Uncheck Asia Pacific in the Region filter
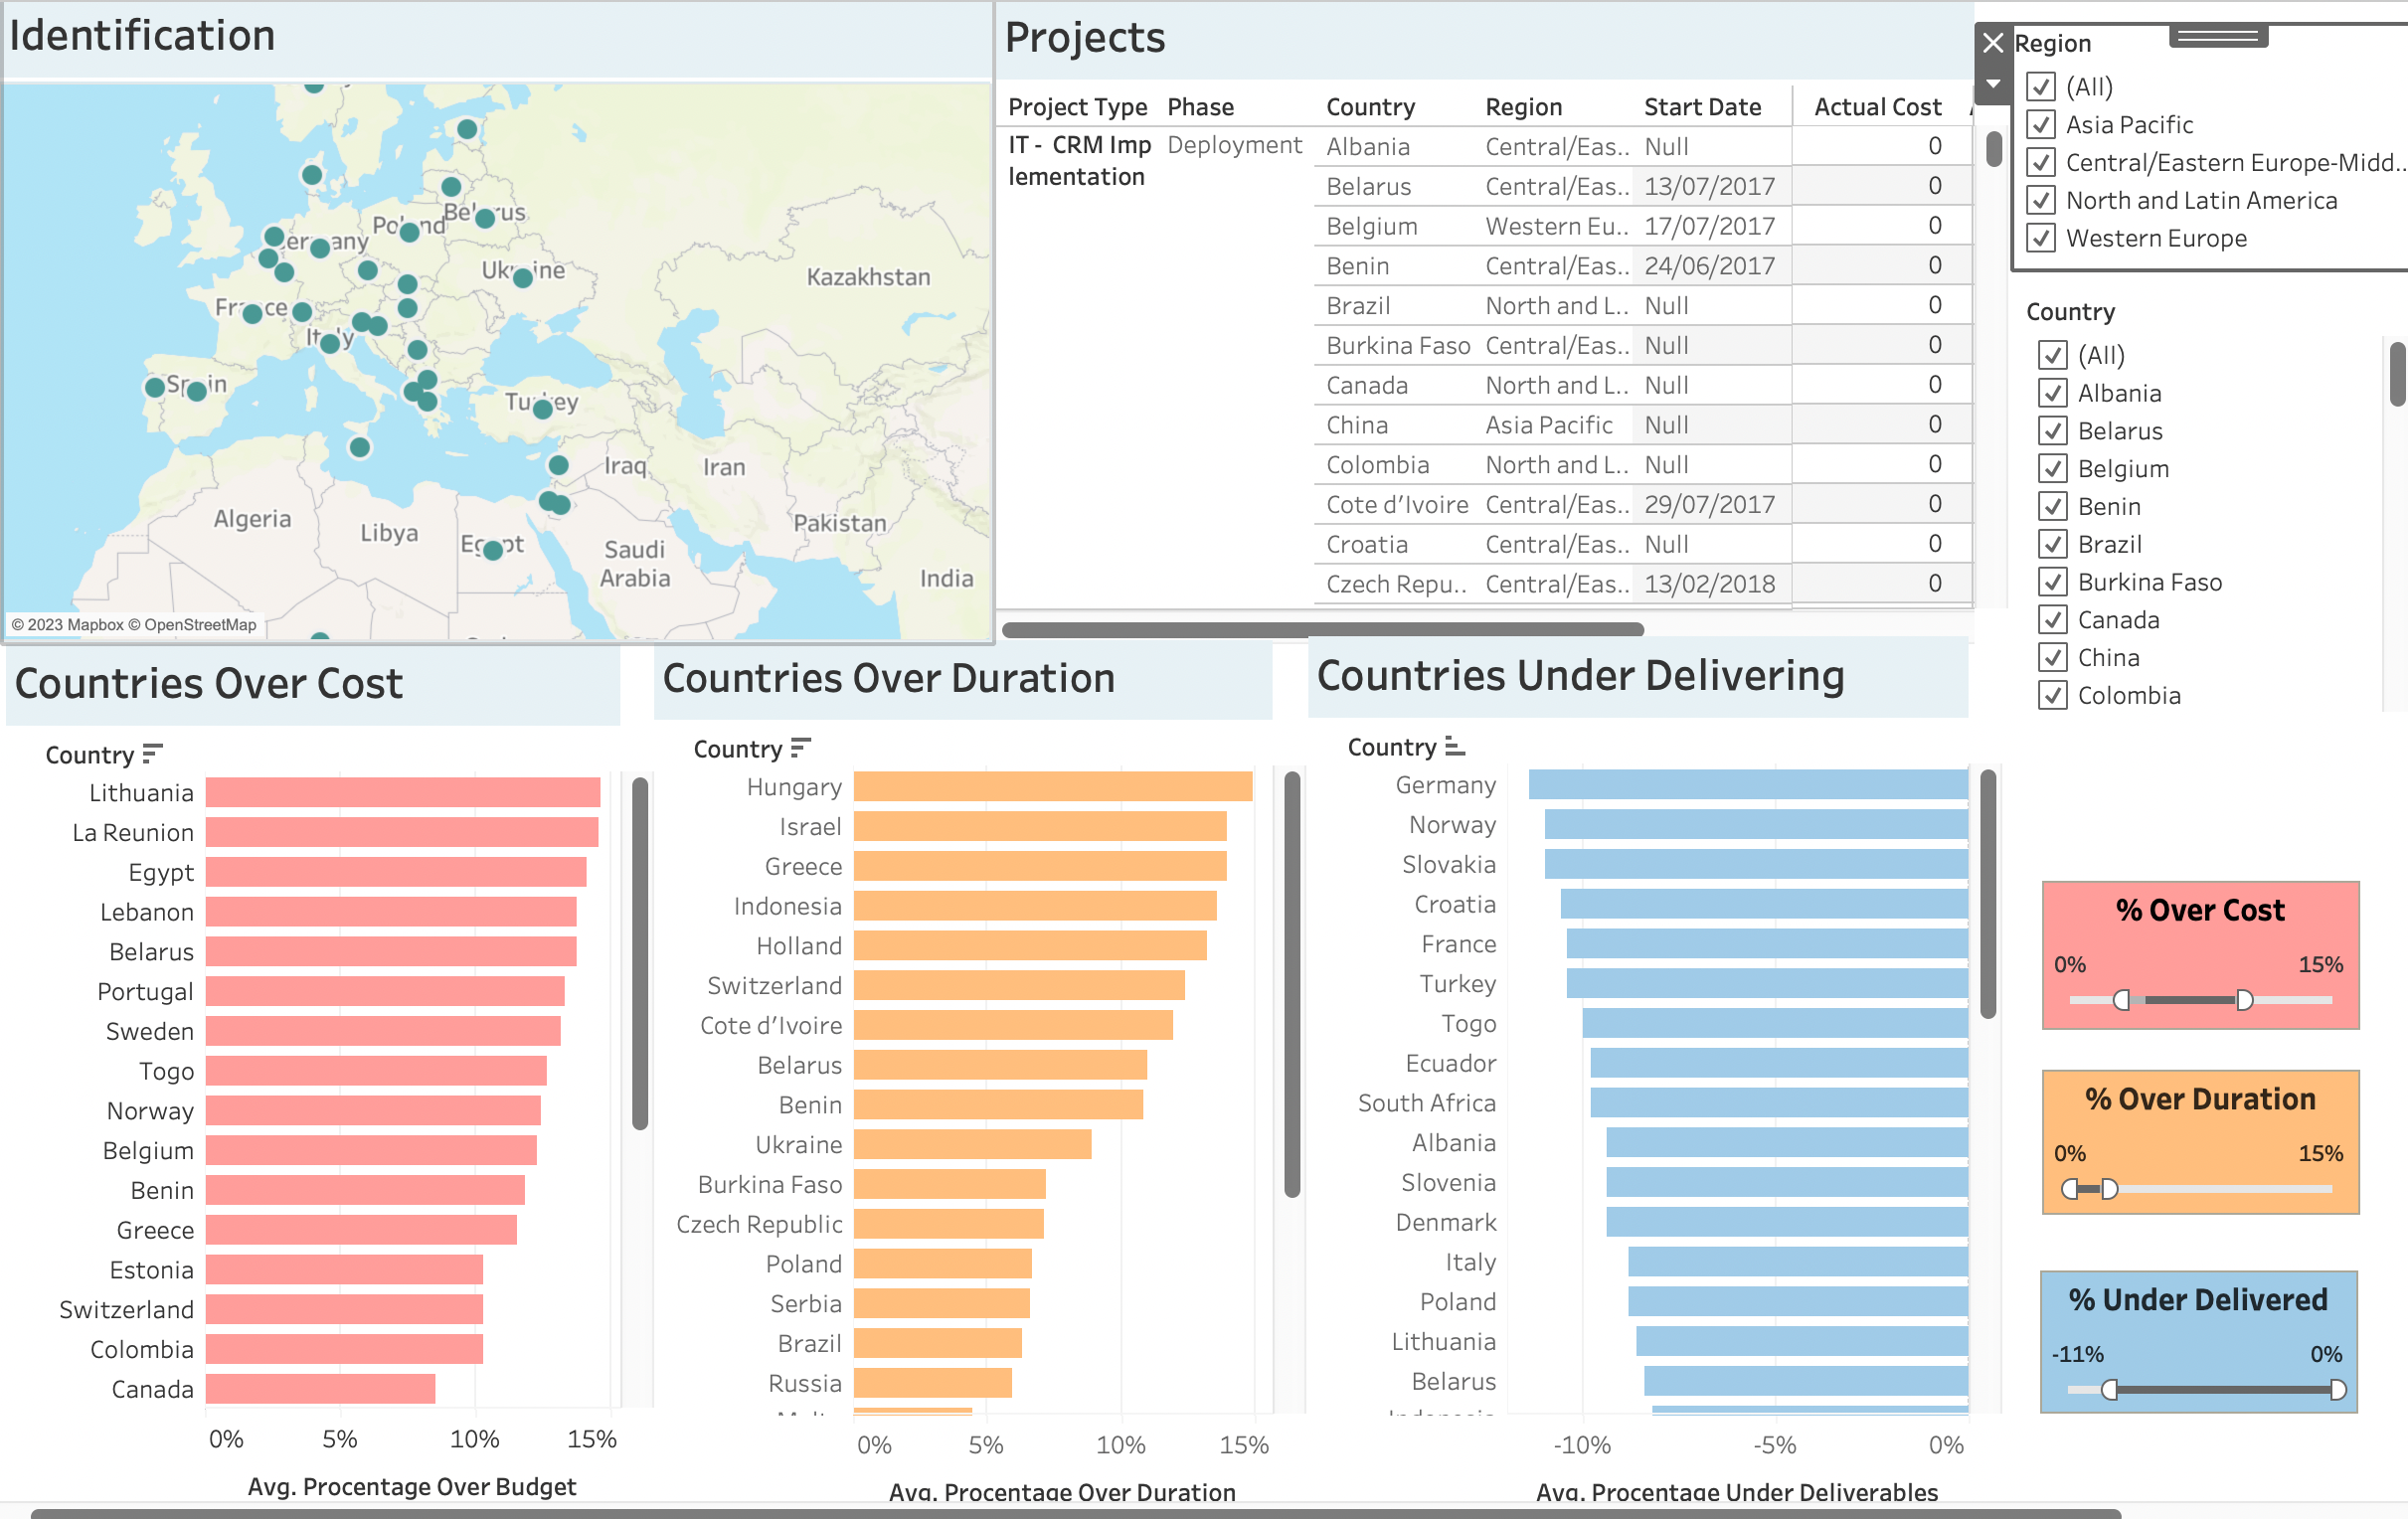Viewport: 2408px width, 1519px height. click(x=2040, y=124)
